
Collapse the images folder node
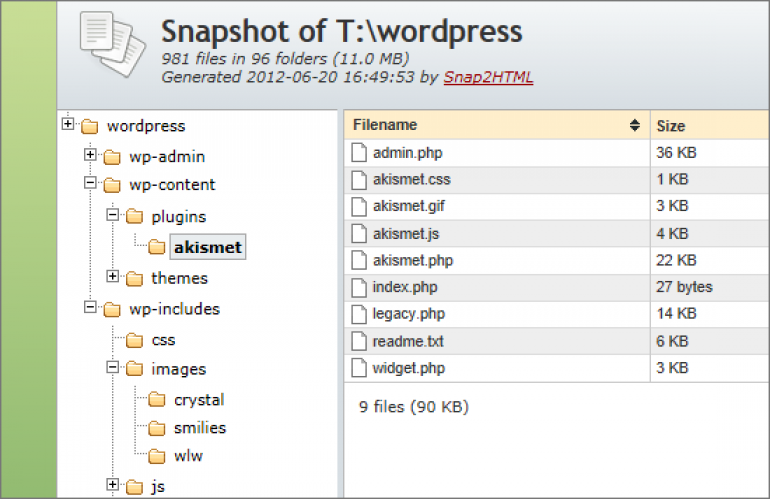[x=112, y=367]
